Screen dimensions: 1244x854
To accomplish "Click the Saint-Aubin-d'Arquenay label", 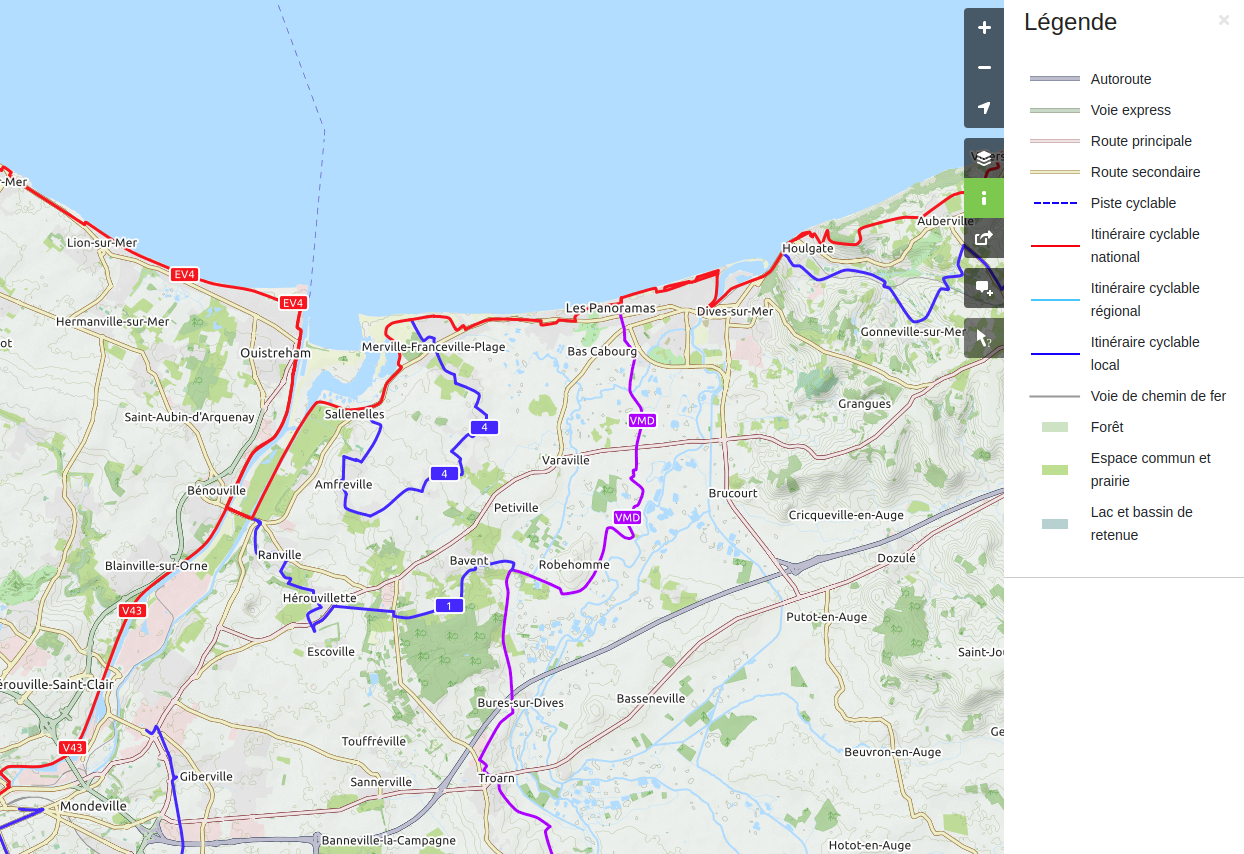I will click(189, 416).
